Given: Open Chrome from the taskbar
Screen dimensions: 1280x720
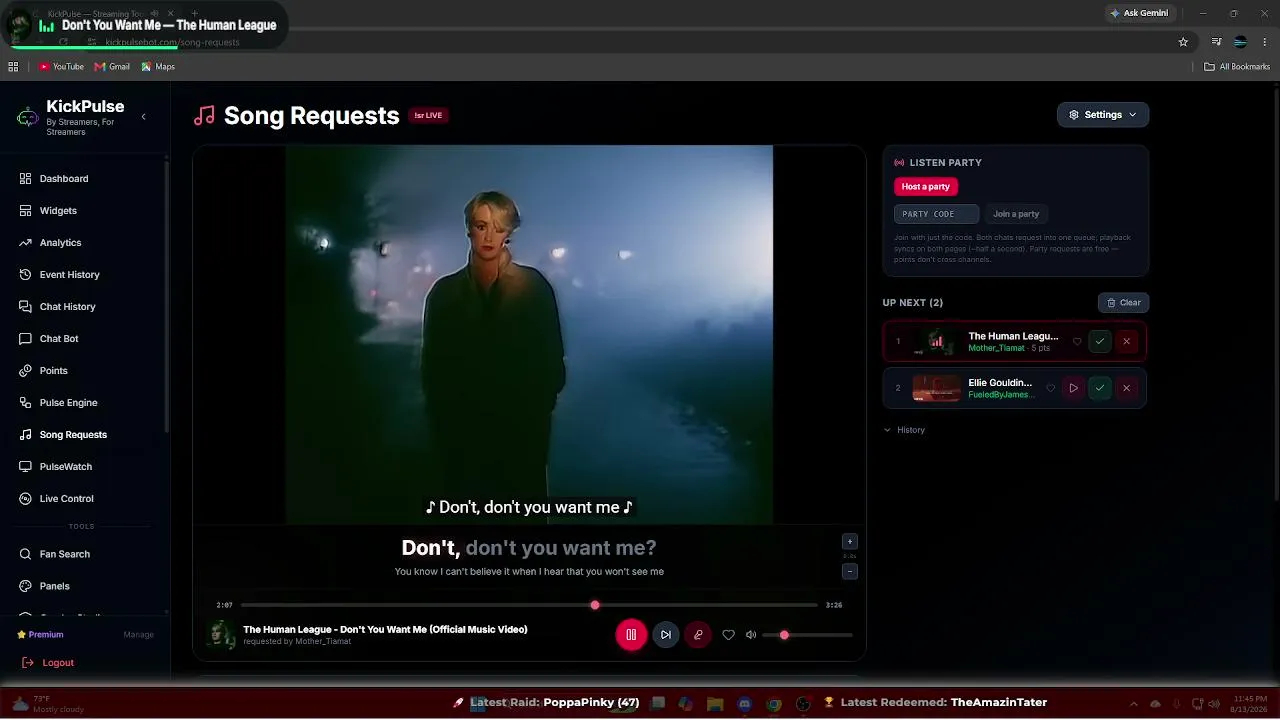Looking at the screenshot, I should (x=774, y=704).
